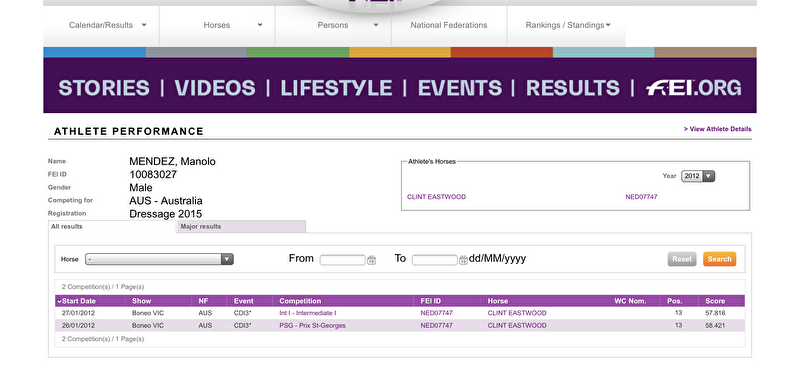Open the Persons menu
800x369 pixels.
tap(333, 25)
